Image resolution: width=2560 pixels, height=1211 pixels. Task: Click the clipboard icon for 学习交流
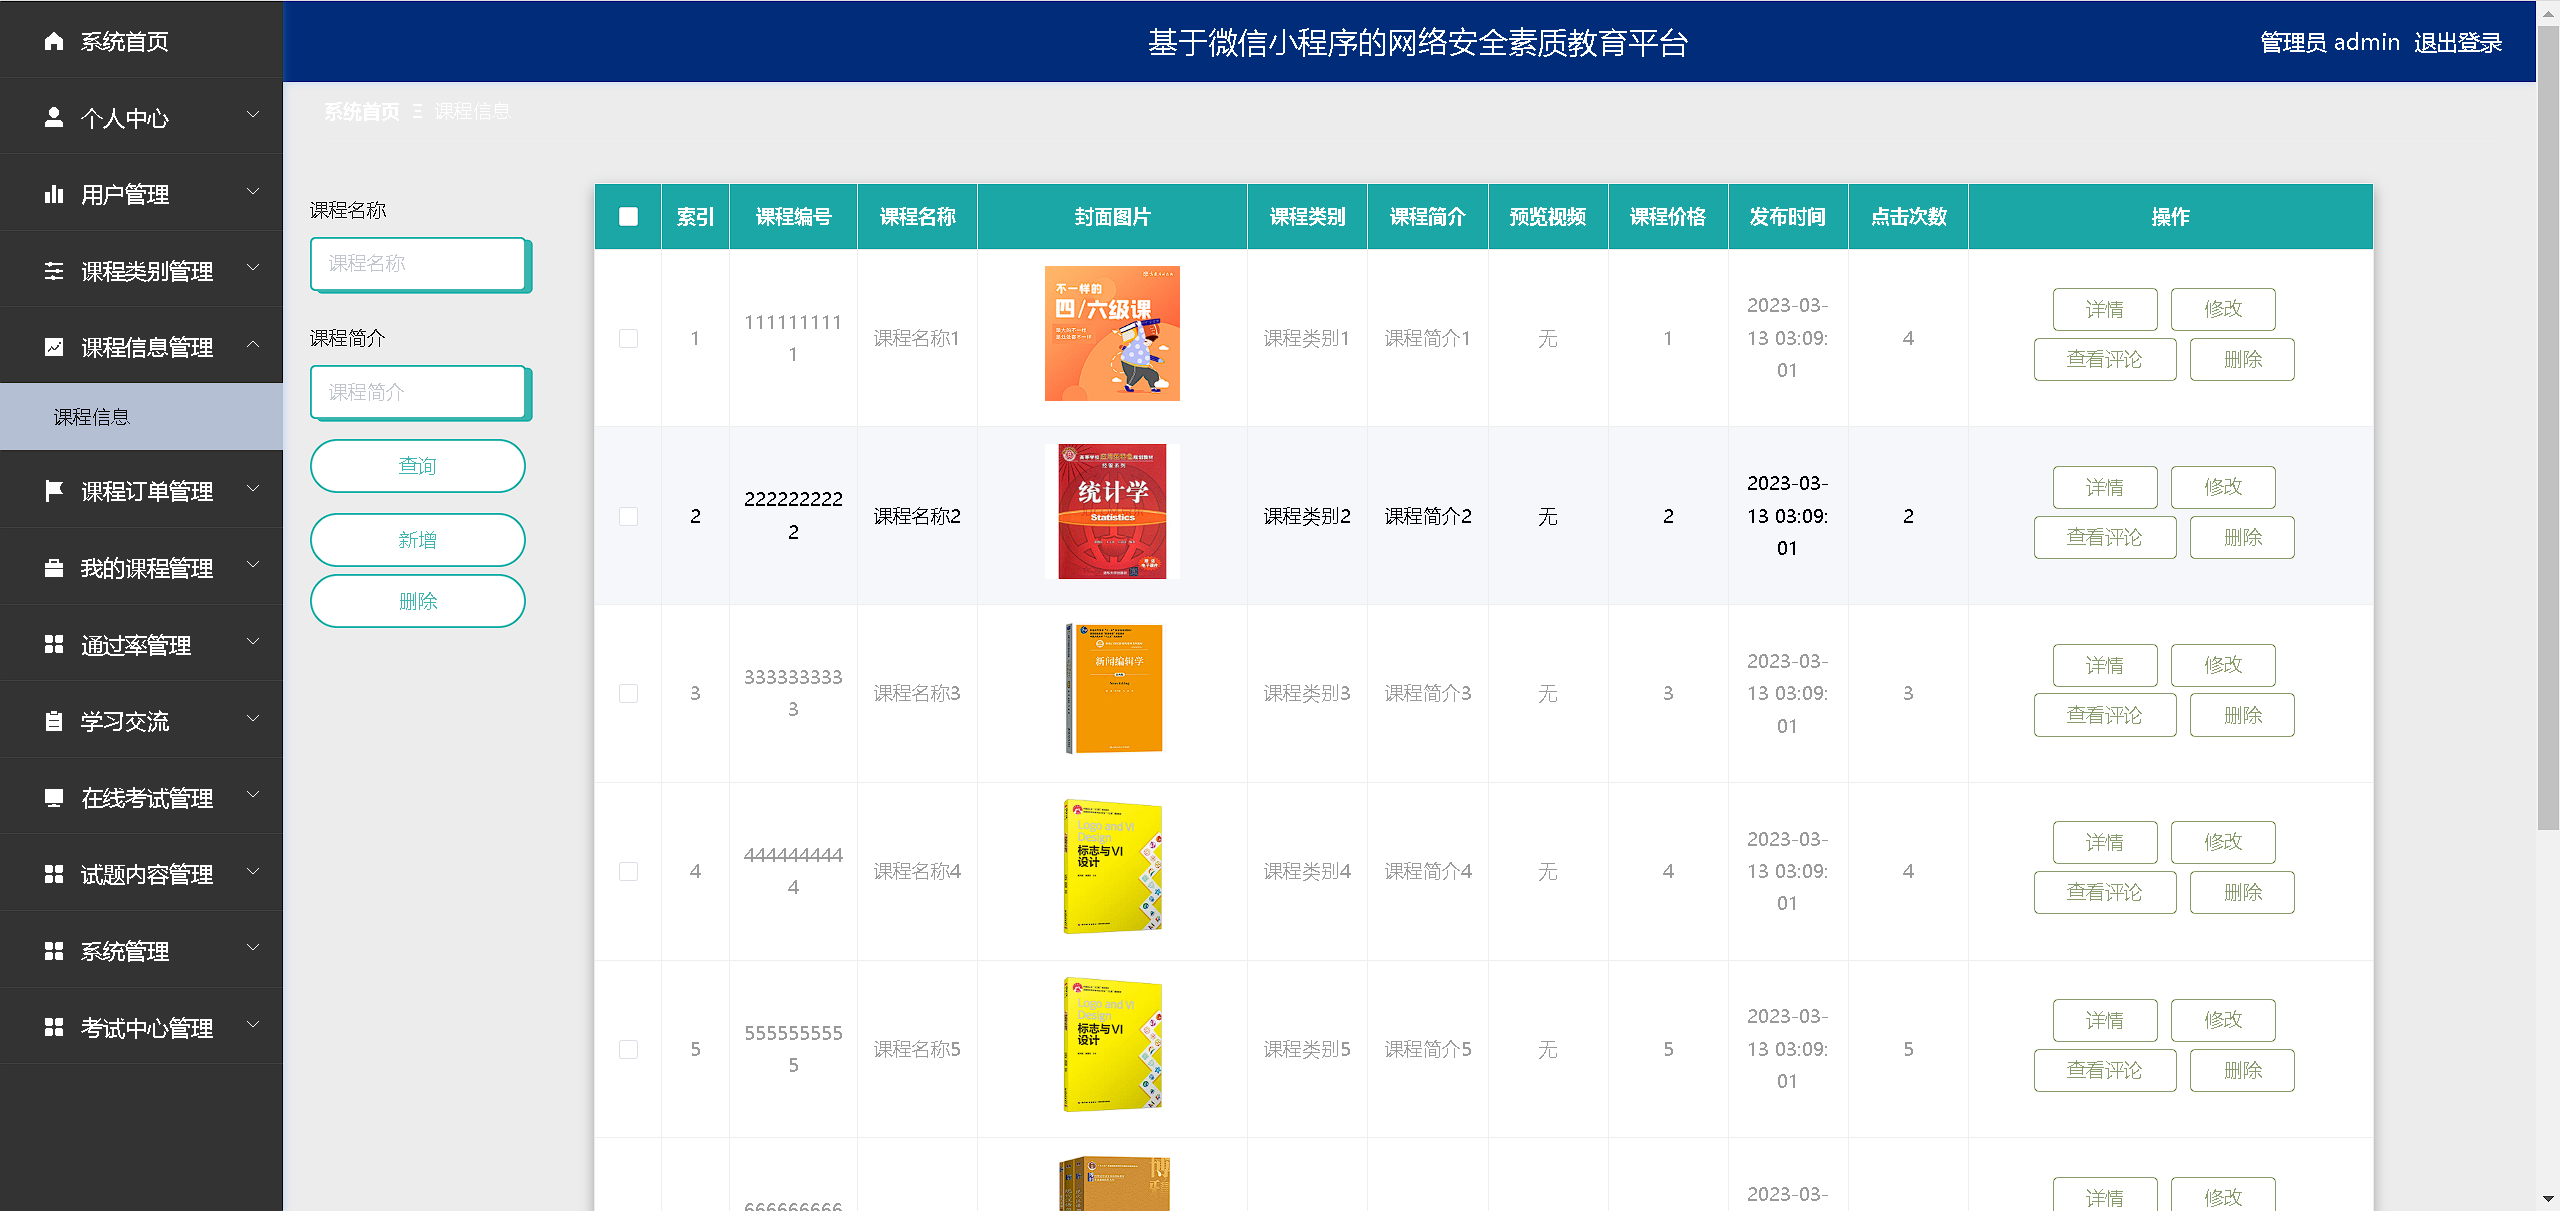(x=54, y=721)
